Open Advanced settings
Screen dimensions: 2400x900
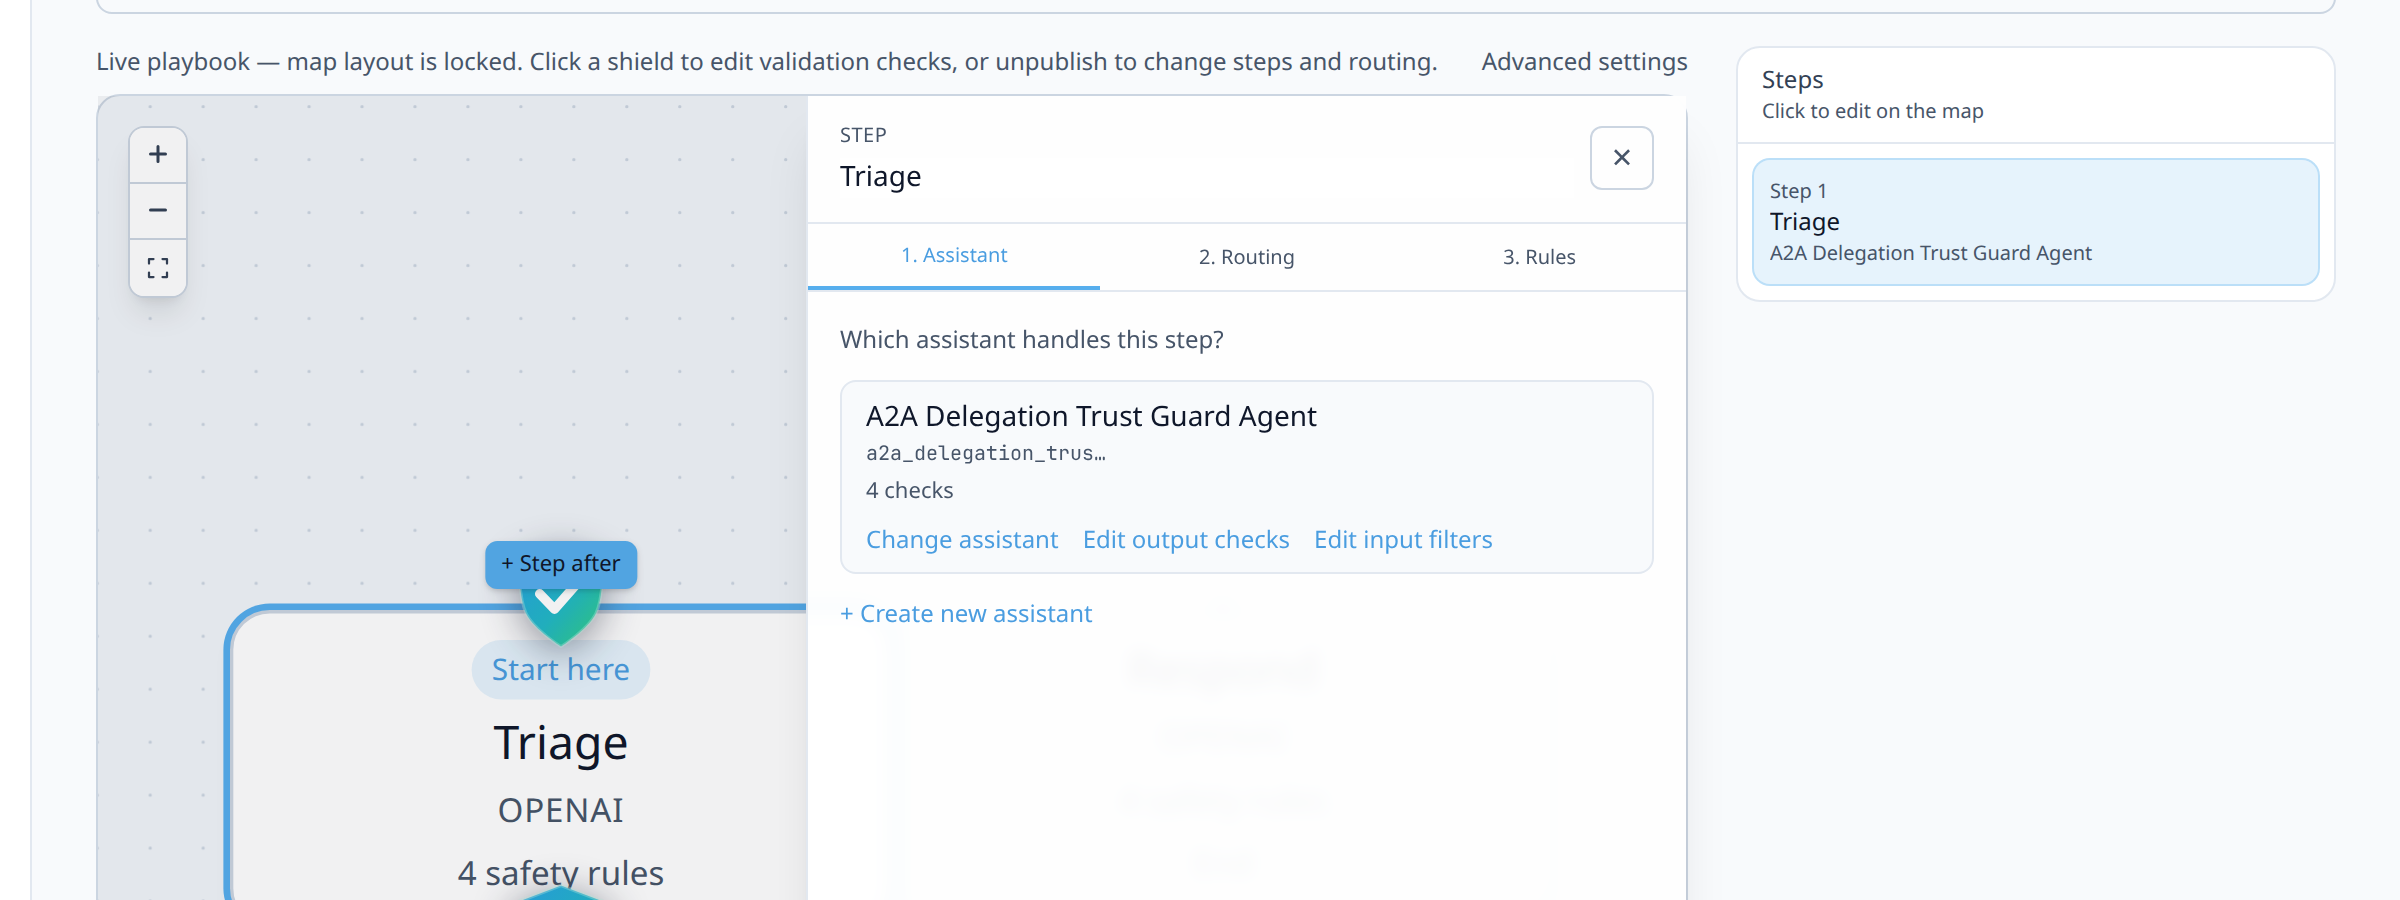click(x=1584, y=62)
